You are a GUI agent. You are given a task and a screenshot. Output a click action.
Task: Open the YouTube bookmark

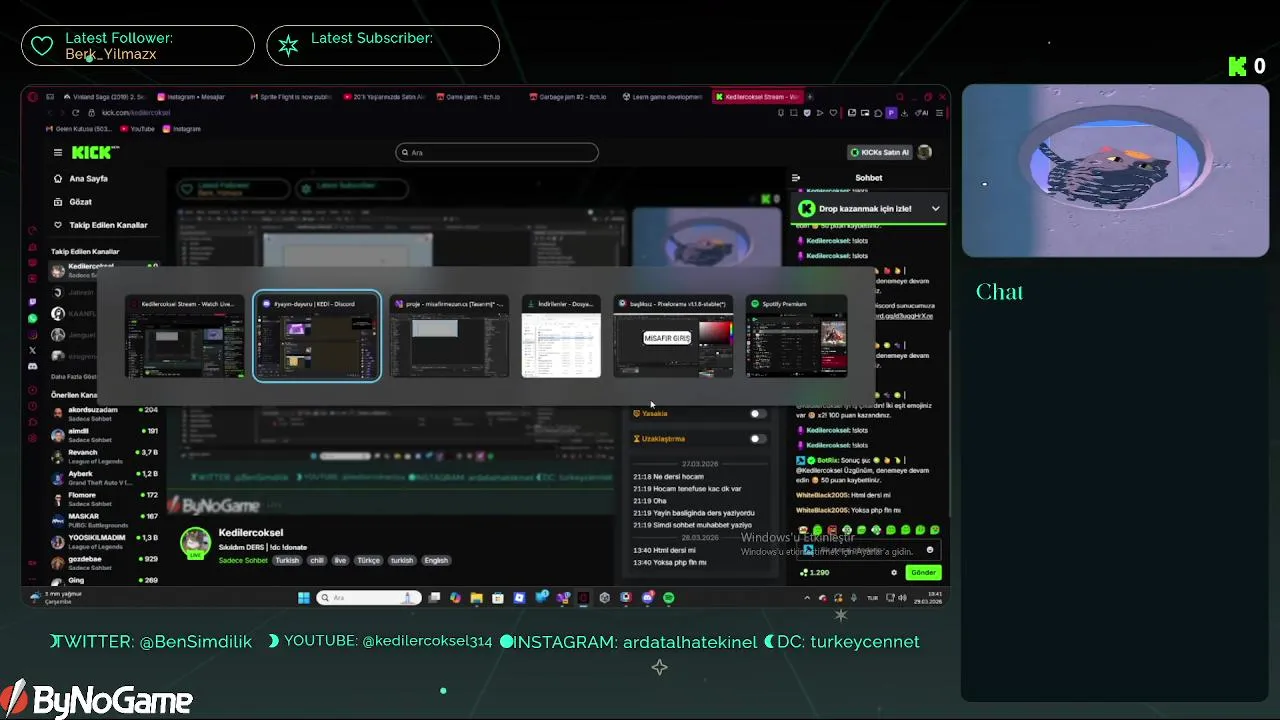[x=138, y=129]
